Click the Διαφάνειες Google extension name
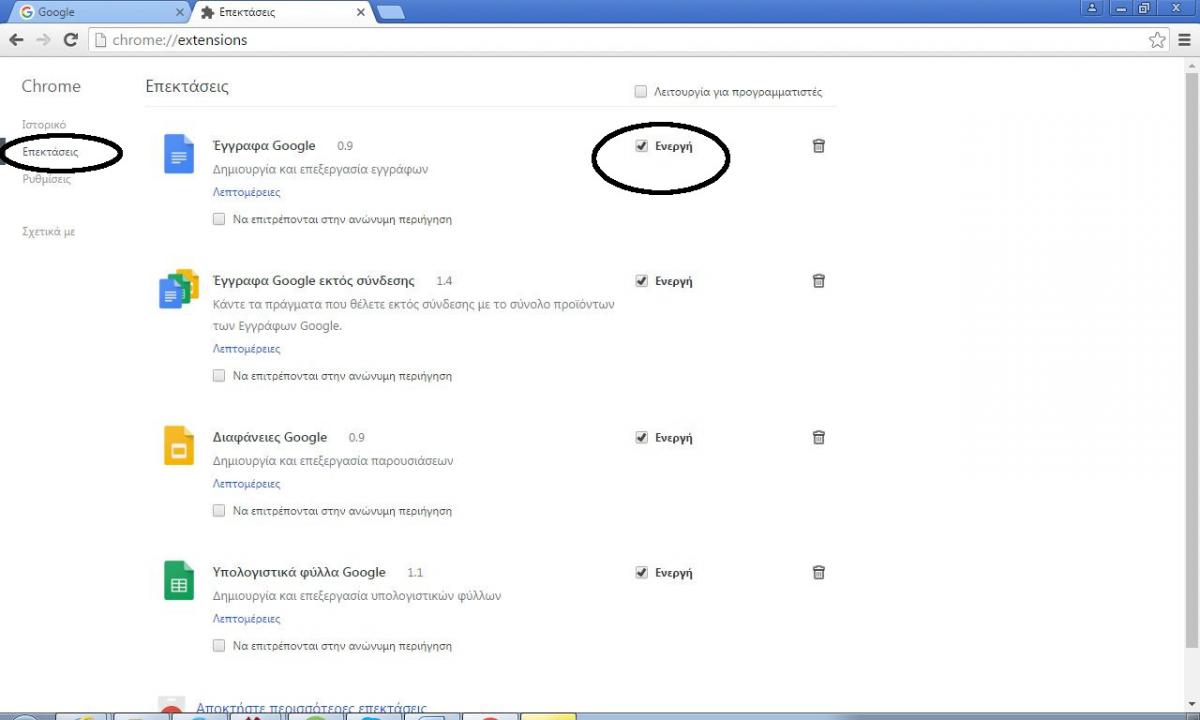 [270, 437]
